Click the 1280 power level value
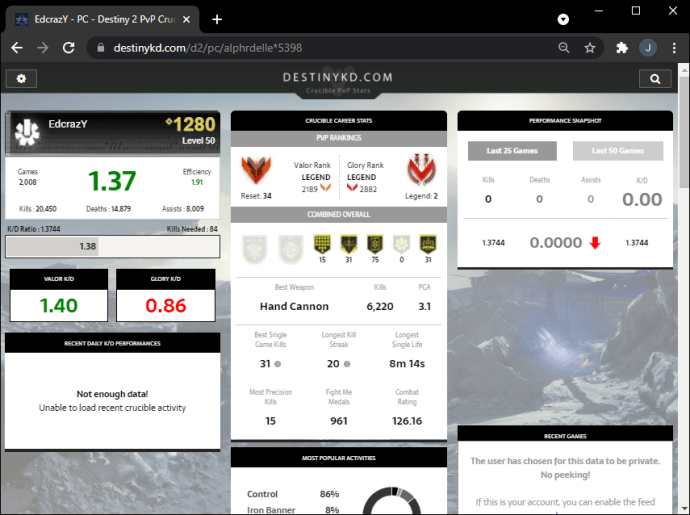Image resolution: width=690 pixels, height=515 pixels. [194, 125]
